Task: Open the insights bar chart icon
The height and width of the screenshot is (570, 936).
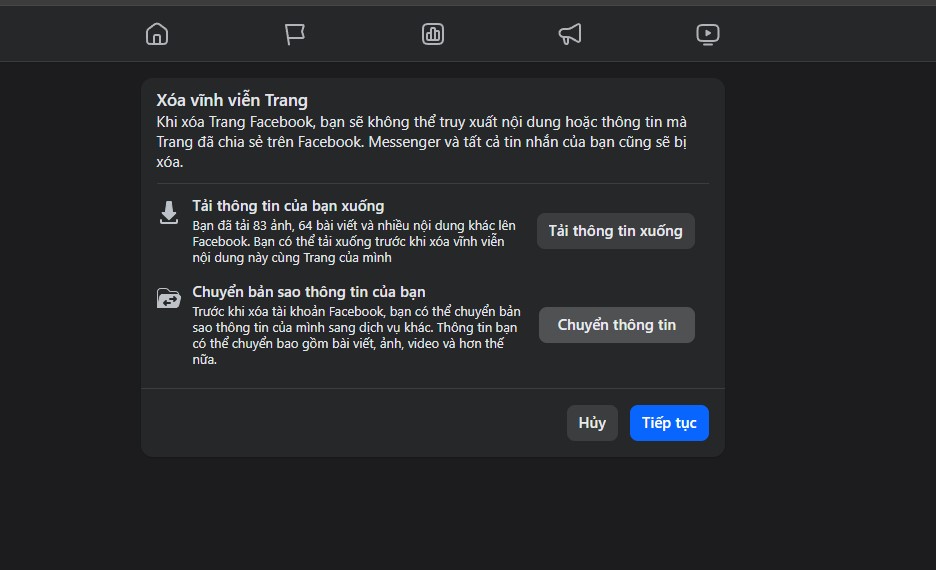Action: pos(433,34)
